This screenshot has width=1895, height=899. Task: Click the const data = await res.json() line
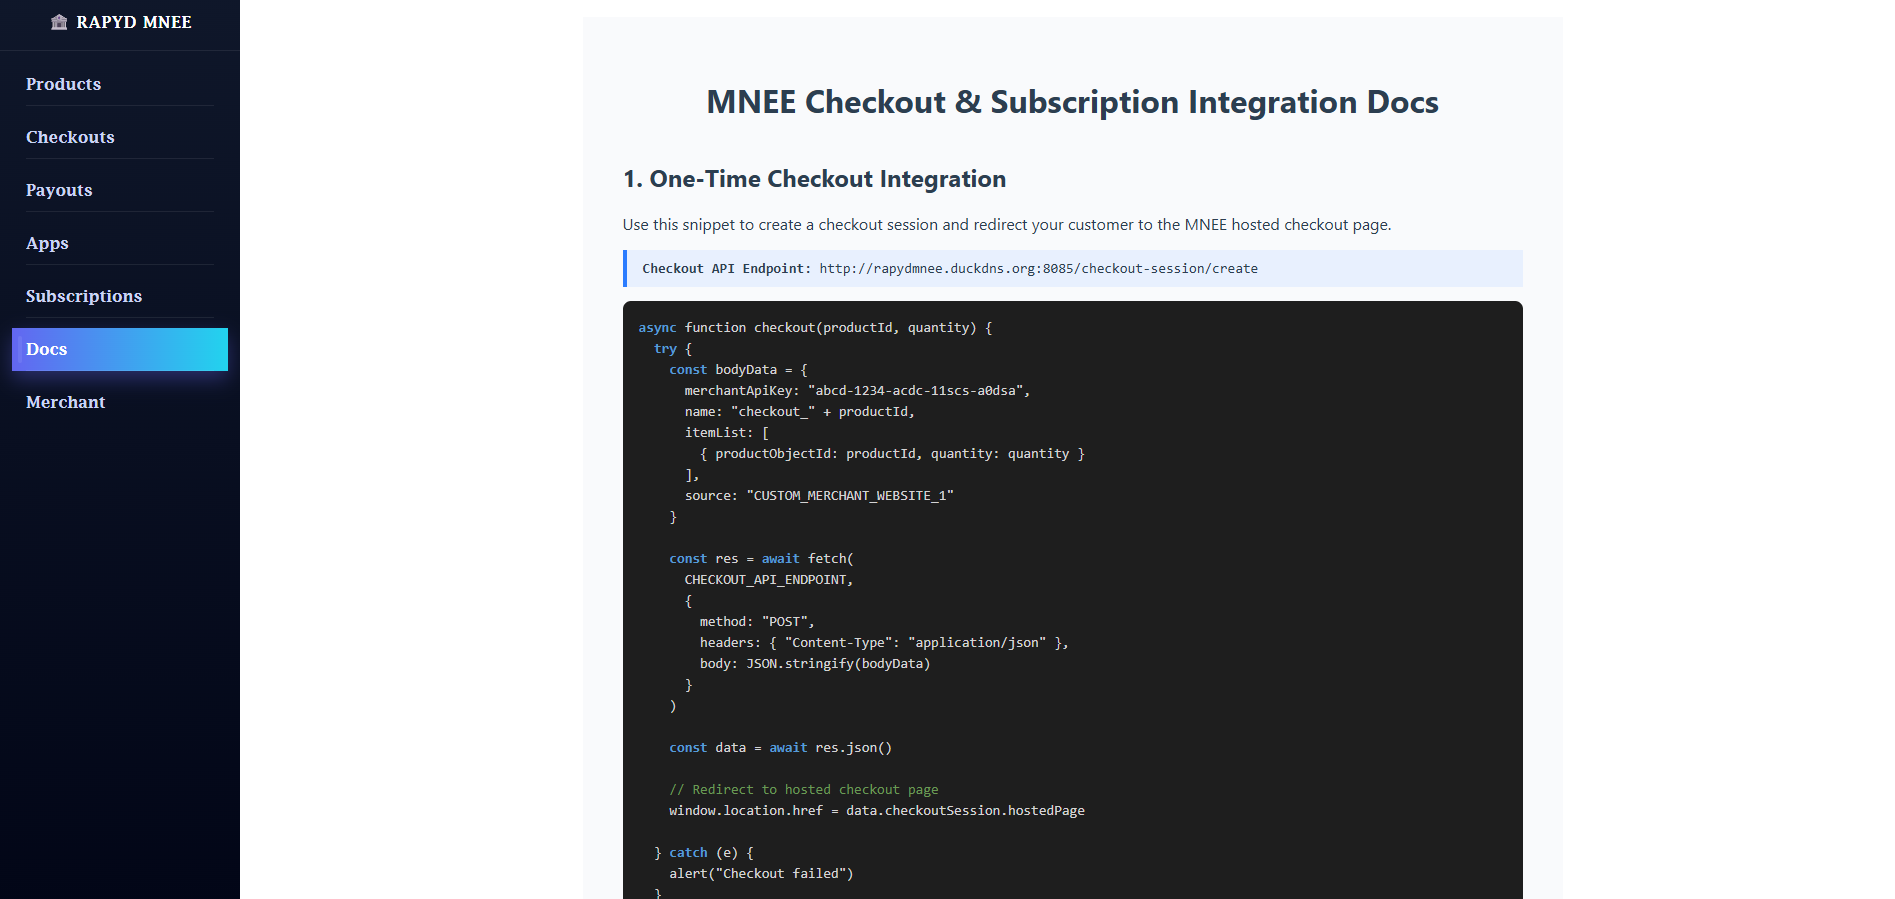coord(780,748)
